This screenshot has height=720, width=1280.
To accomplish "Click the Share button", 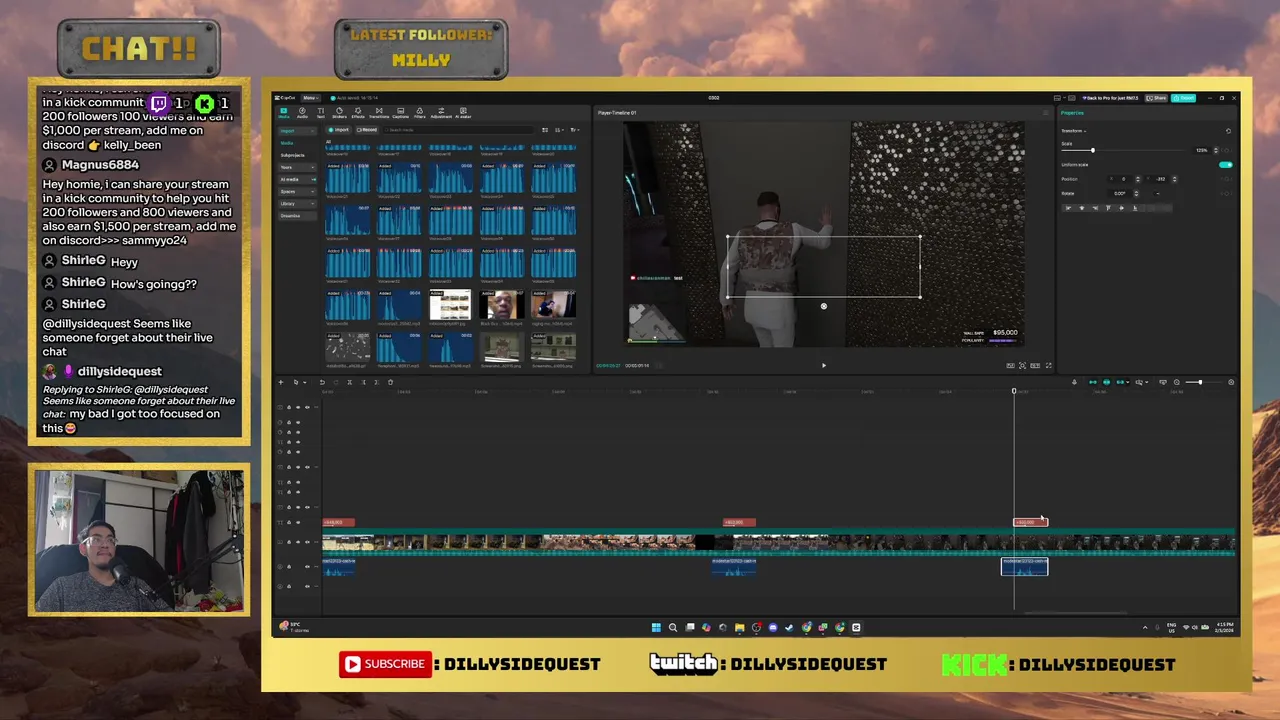I will pos(1156,98).
